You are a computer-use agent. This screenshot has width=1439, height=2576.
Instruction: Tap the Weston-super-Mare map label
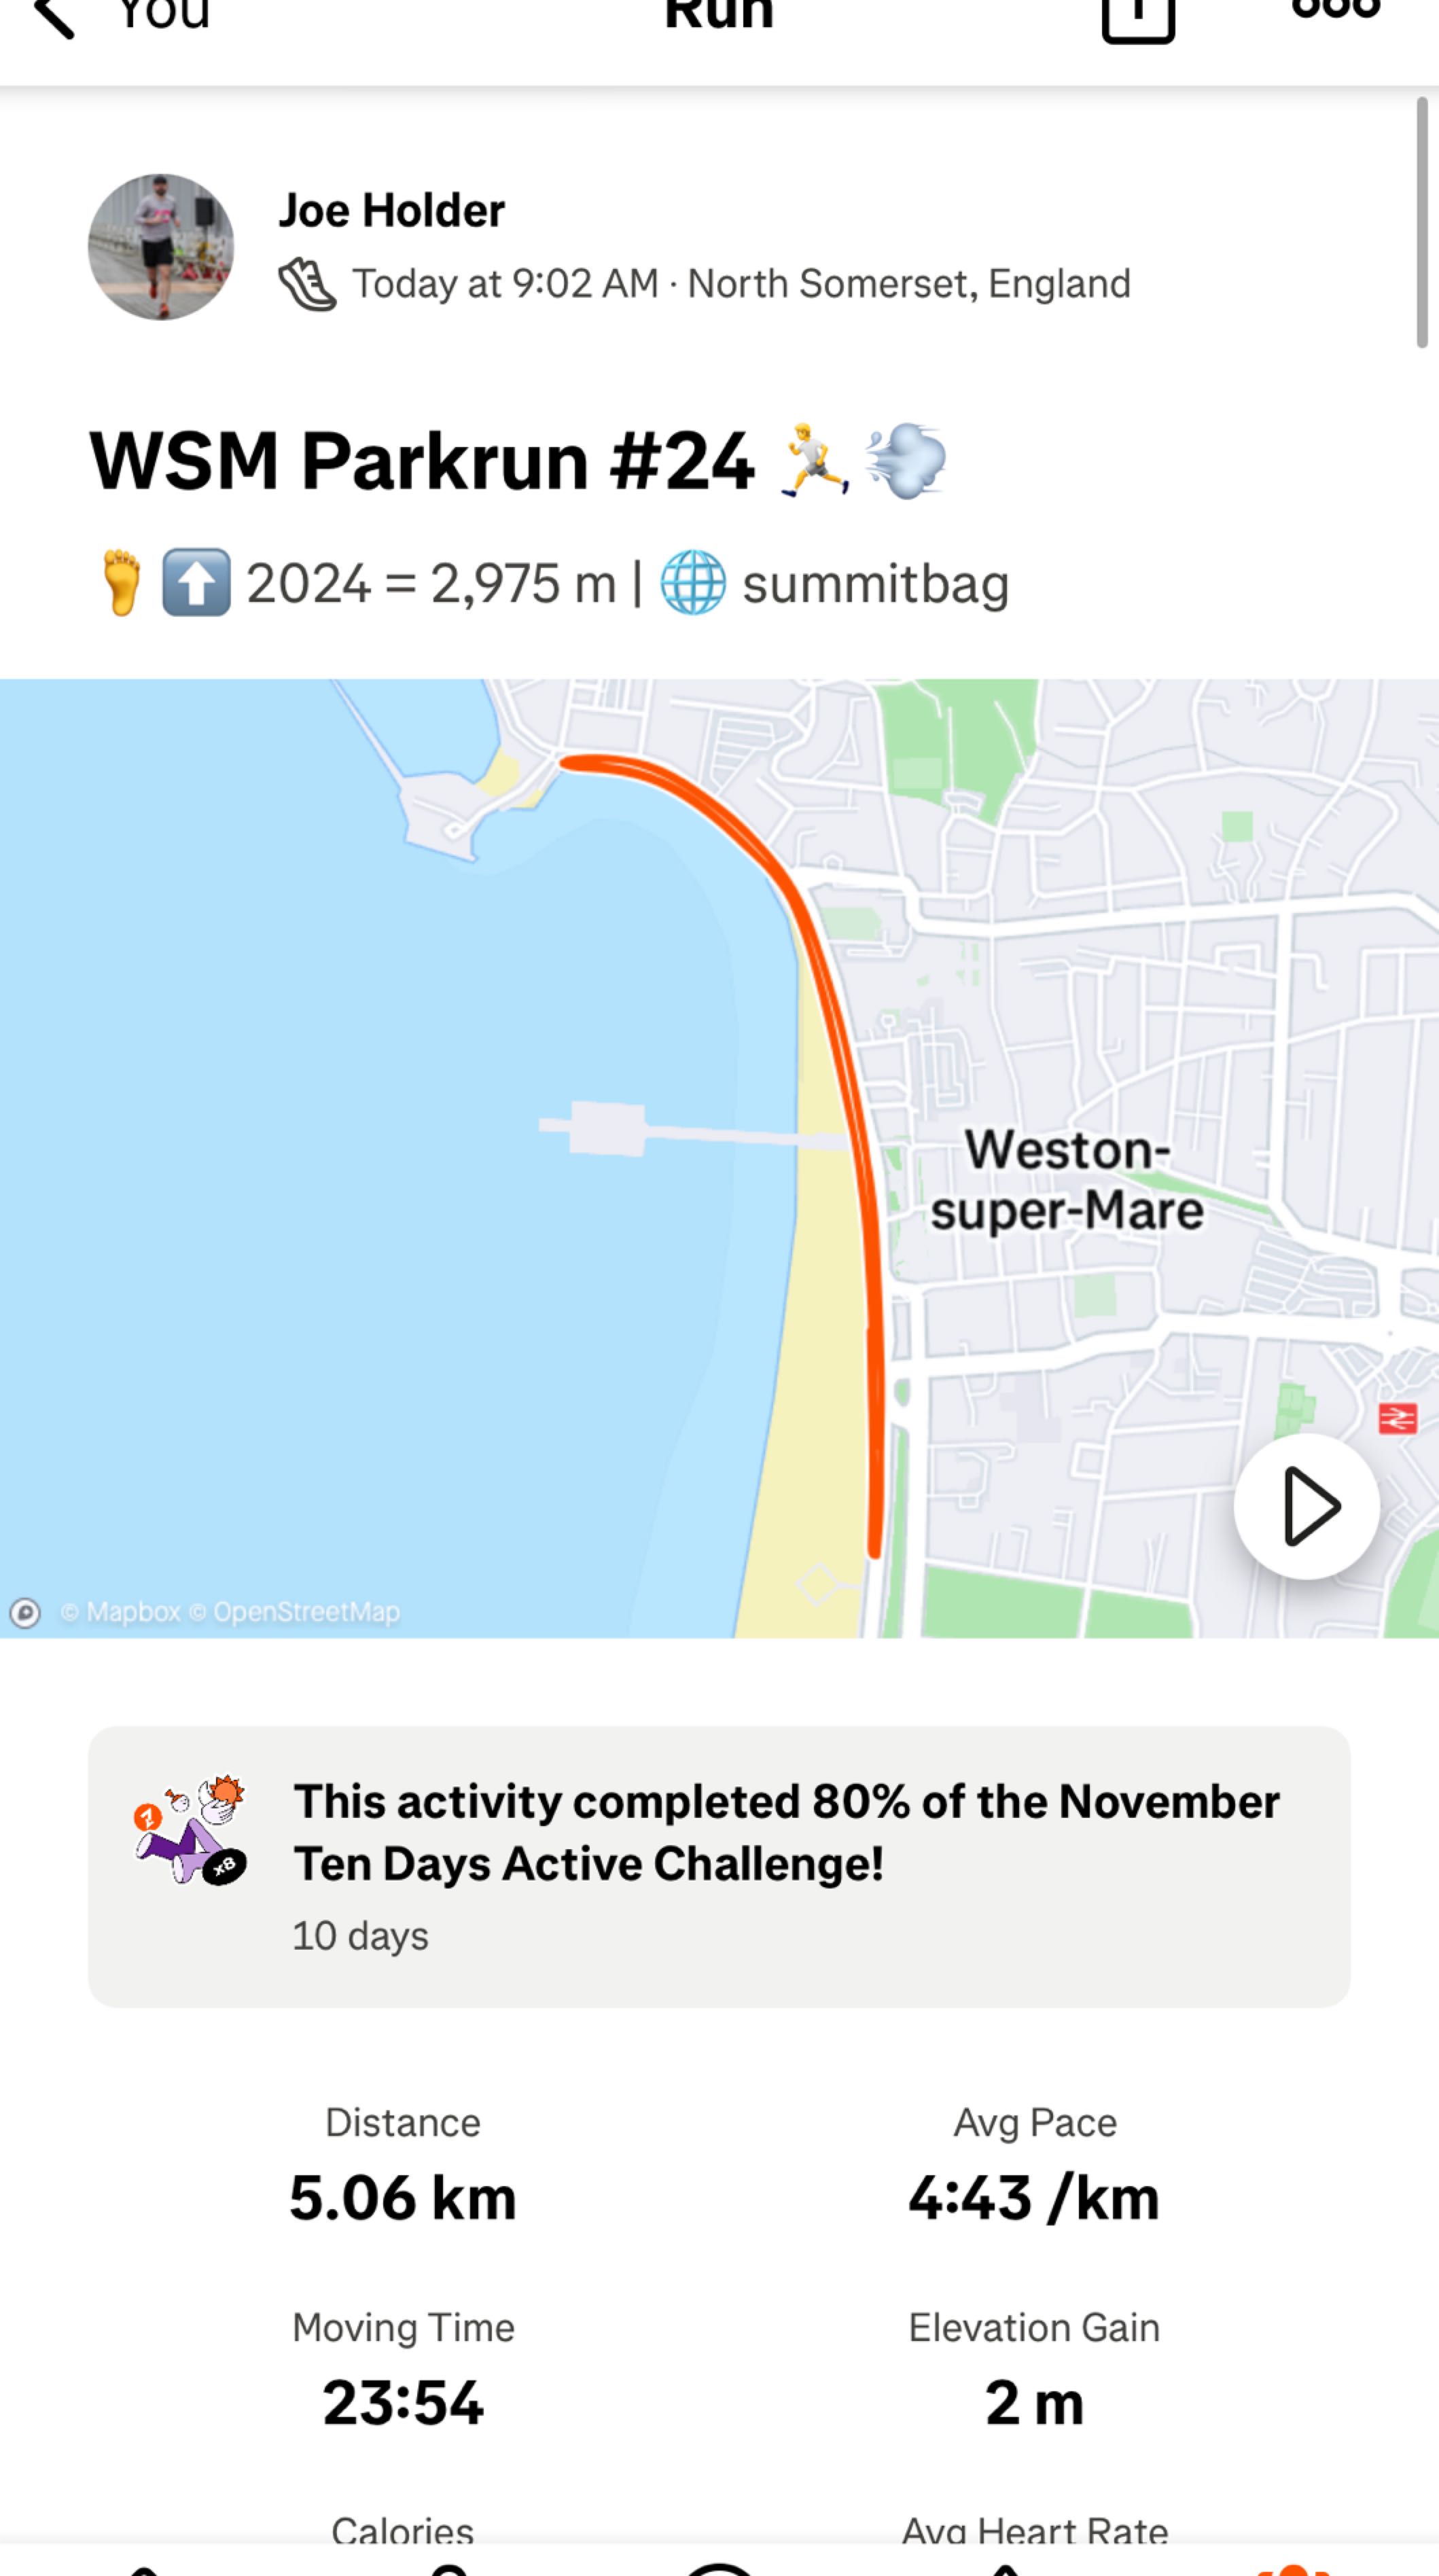coord(1067,1180)
